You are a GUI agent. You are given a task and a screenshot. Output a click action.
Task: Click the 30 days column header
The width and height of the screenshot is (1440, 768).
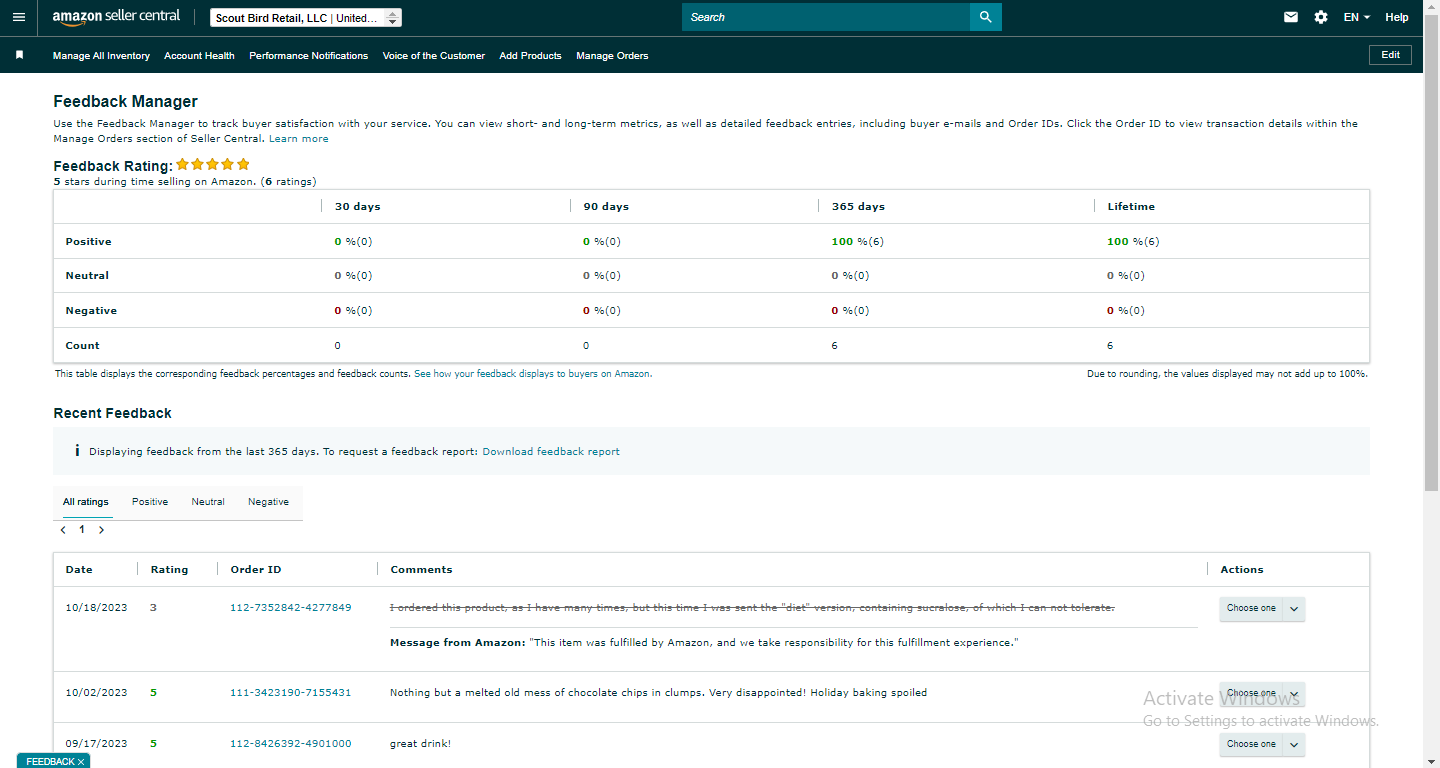tap(357, 207)
